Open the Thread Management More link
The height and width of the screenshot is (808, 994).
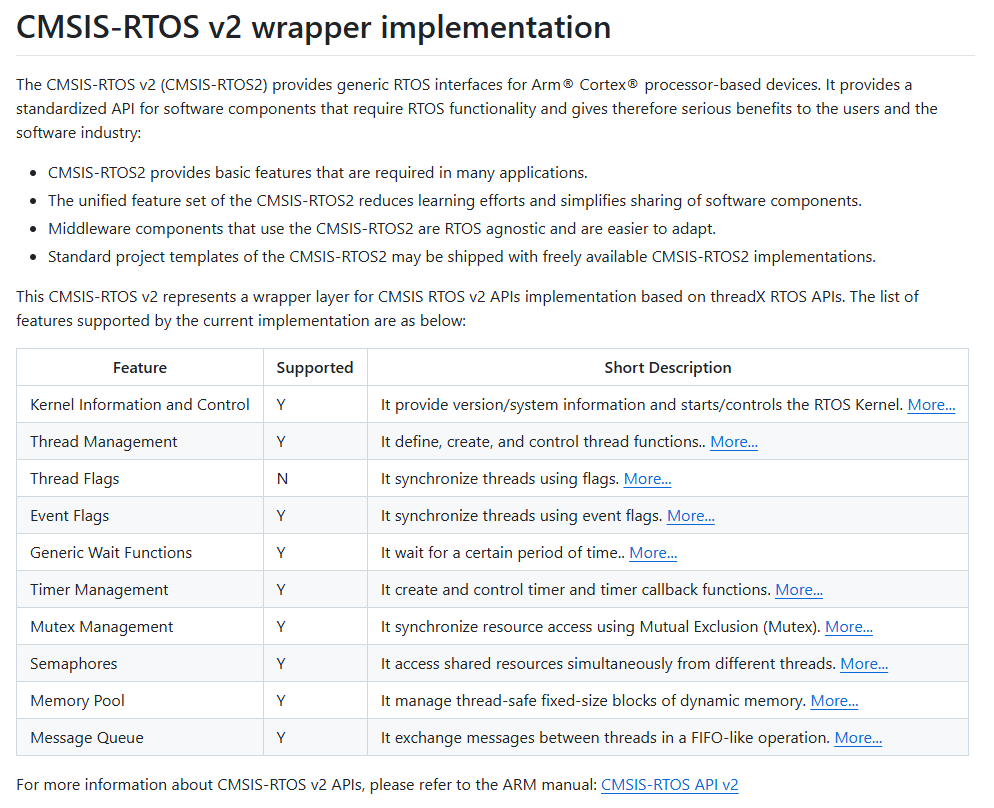pos(733,442)
